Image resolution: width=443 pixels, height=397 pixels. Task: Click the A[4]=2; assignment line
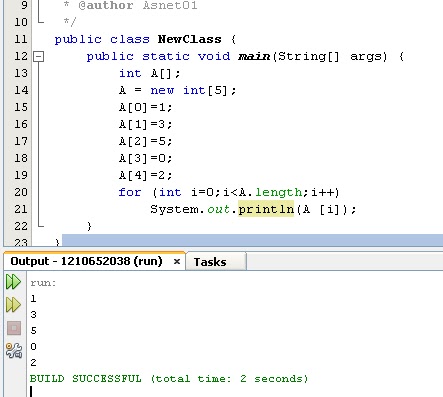coord(145,175)
